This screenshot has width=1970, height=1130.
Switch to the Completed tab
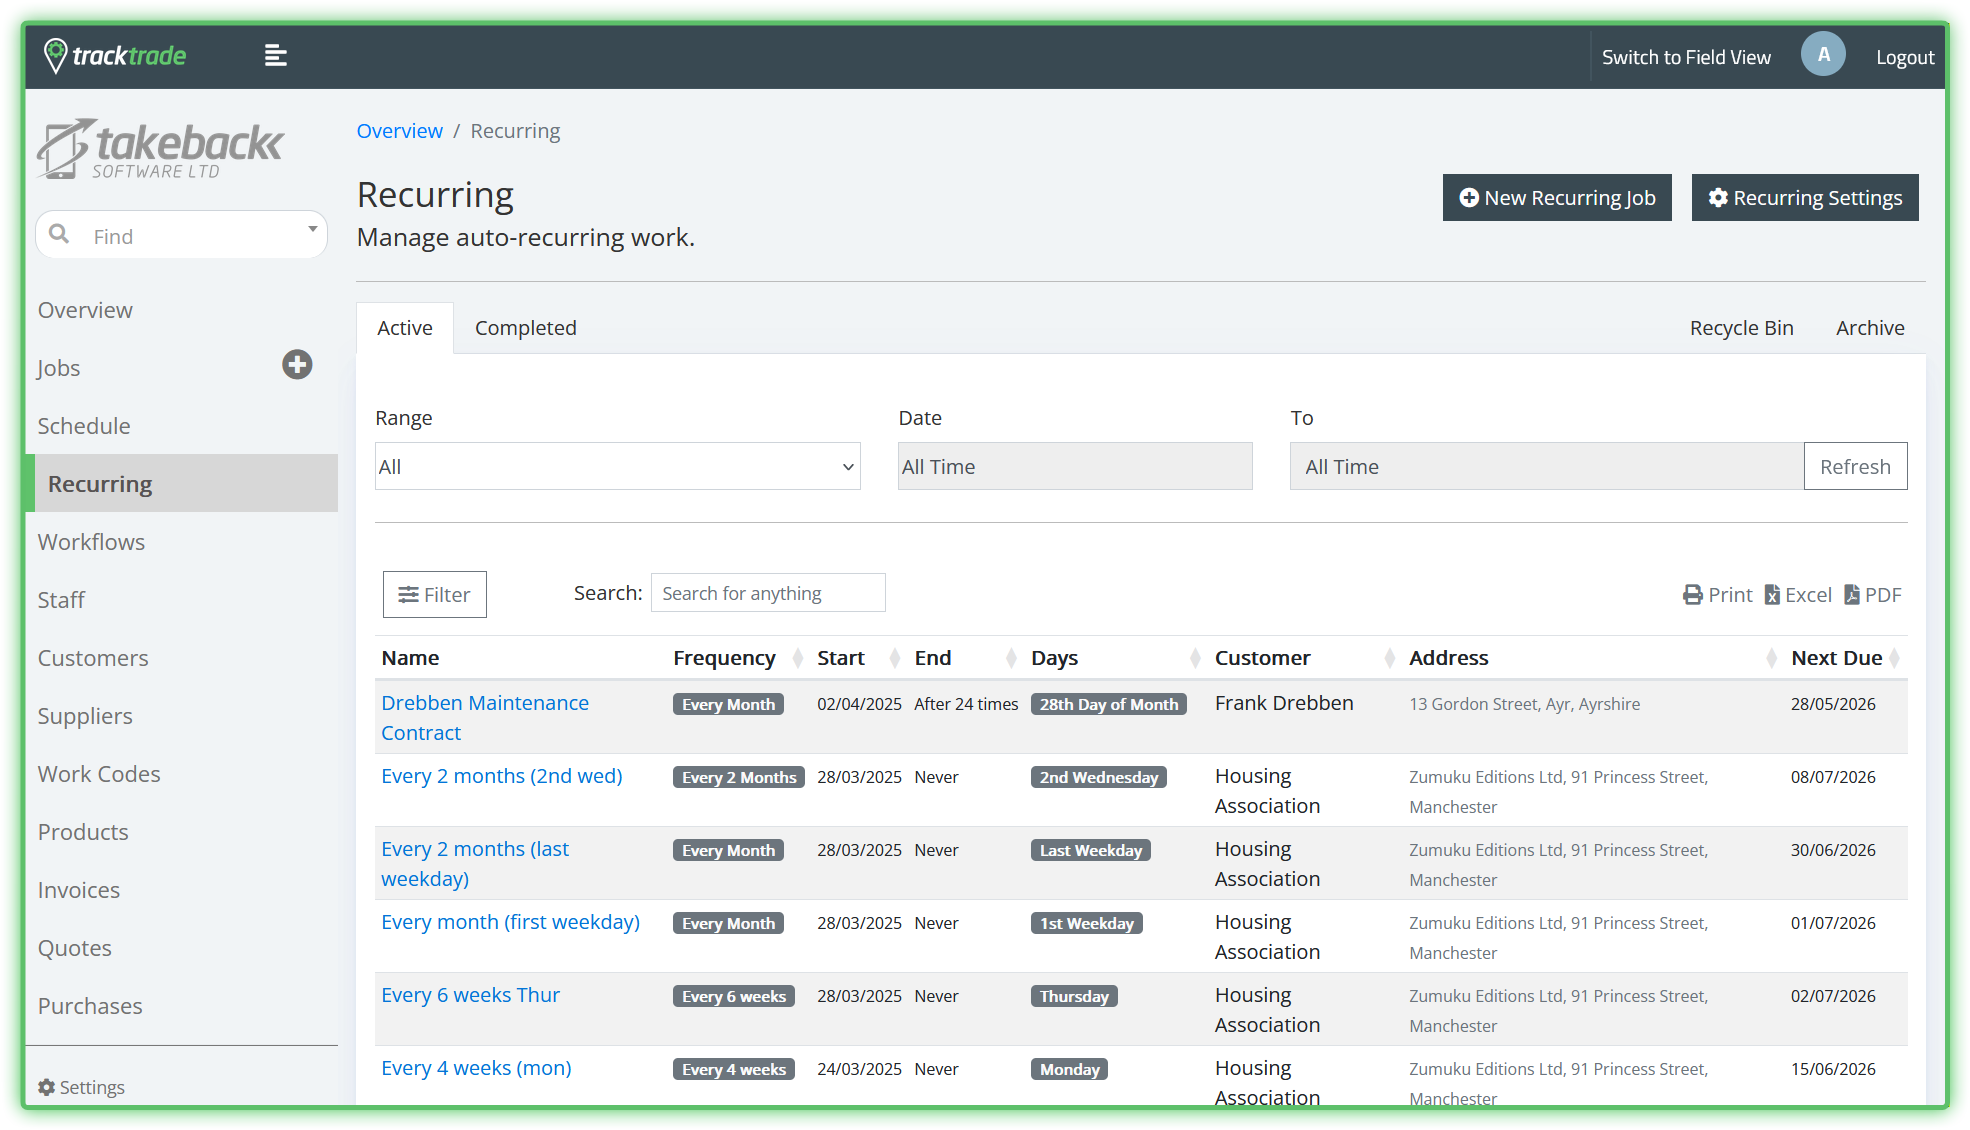click(525, 328)
